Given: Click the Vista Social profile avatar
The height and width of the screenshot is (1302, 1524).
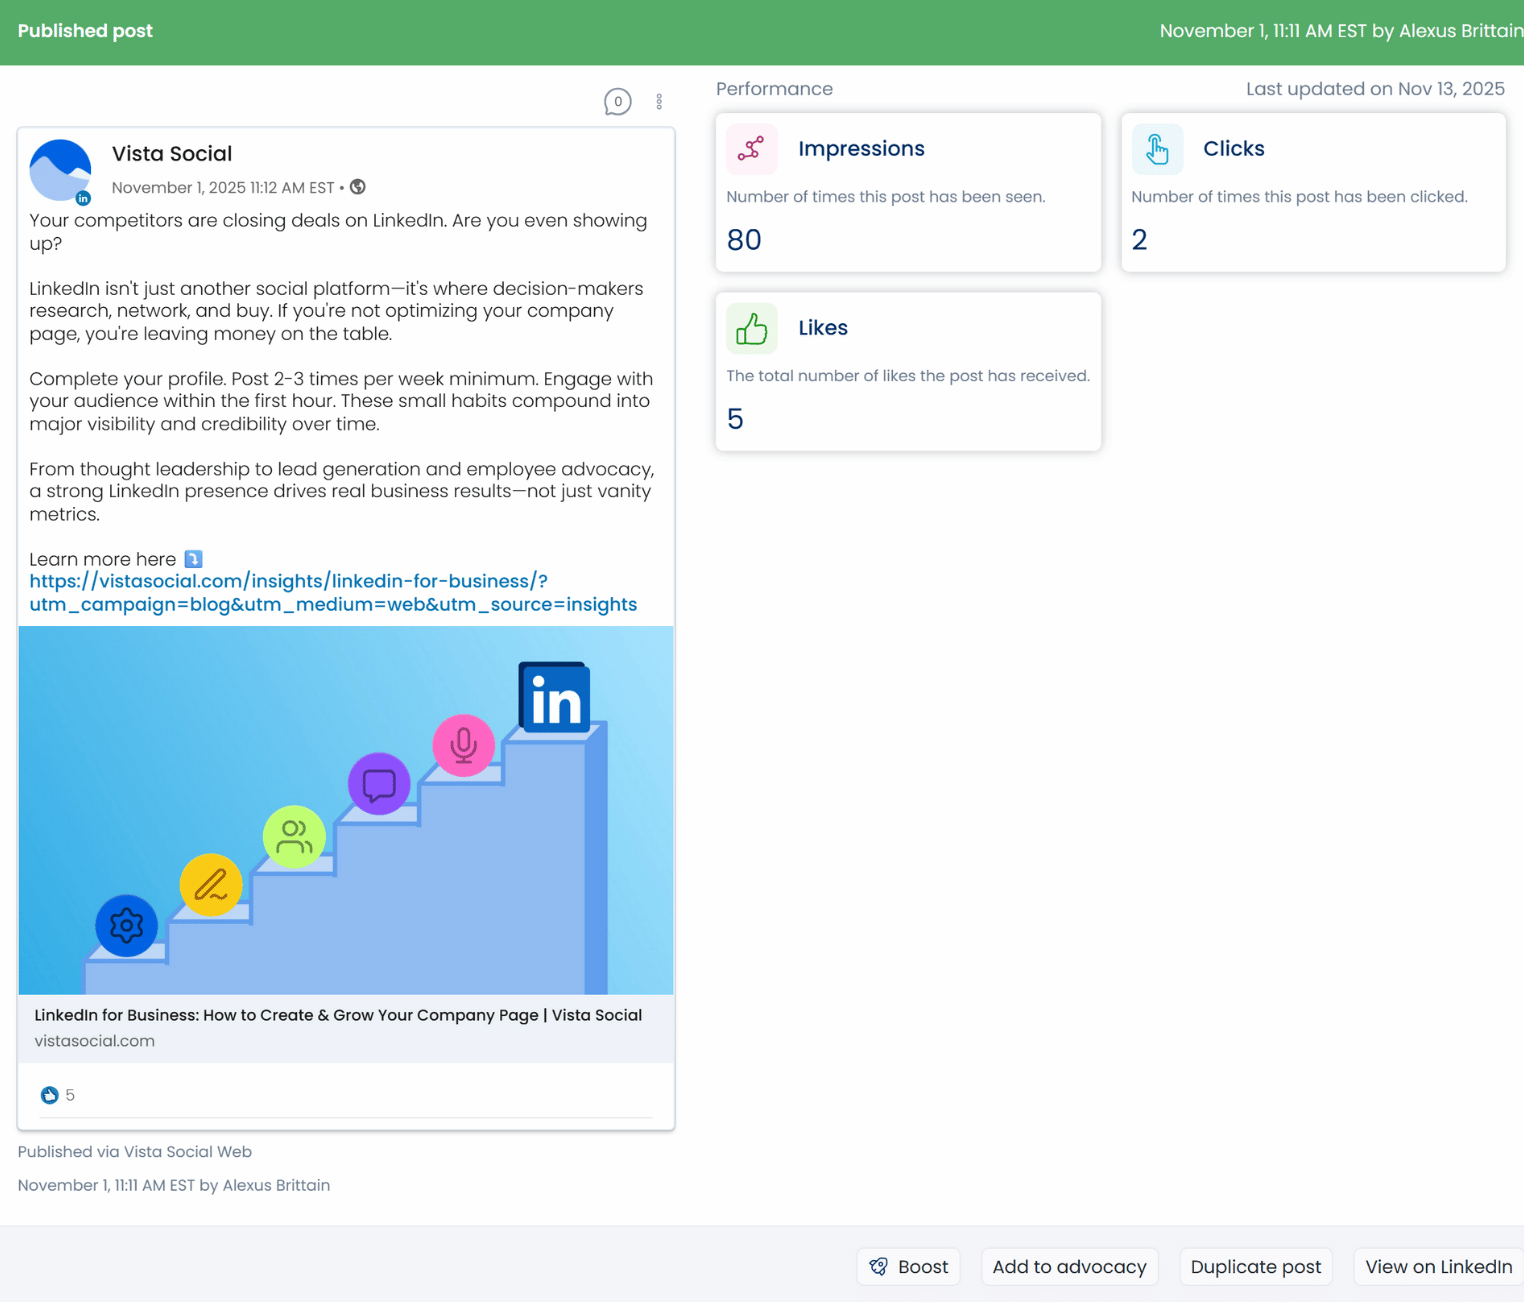Looking at the screenshot, I should point(60,171).
